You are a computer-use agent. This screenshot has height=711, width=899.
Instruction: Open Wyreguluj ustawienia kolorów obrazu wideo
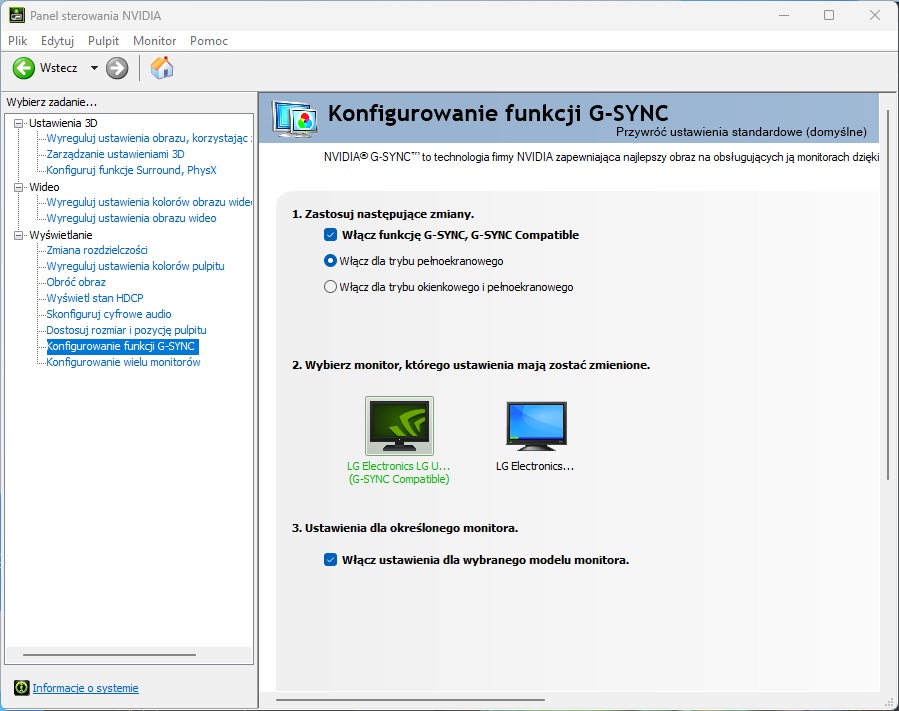tap(149, 202)
